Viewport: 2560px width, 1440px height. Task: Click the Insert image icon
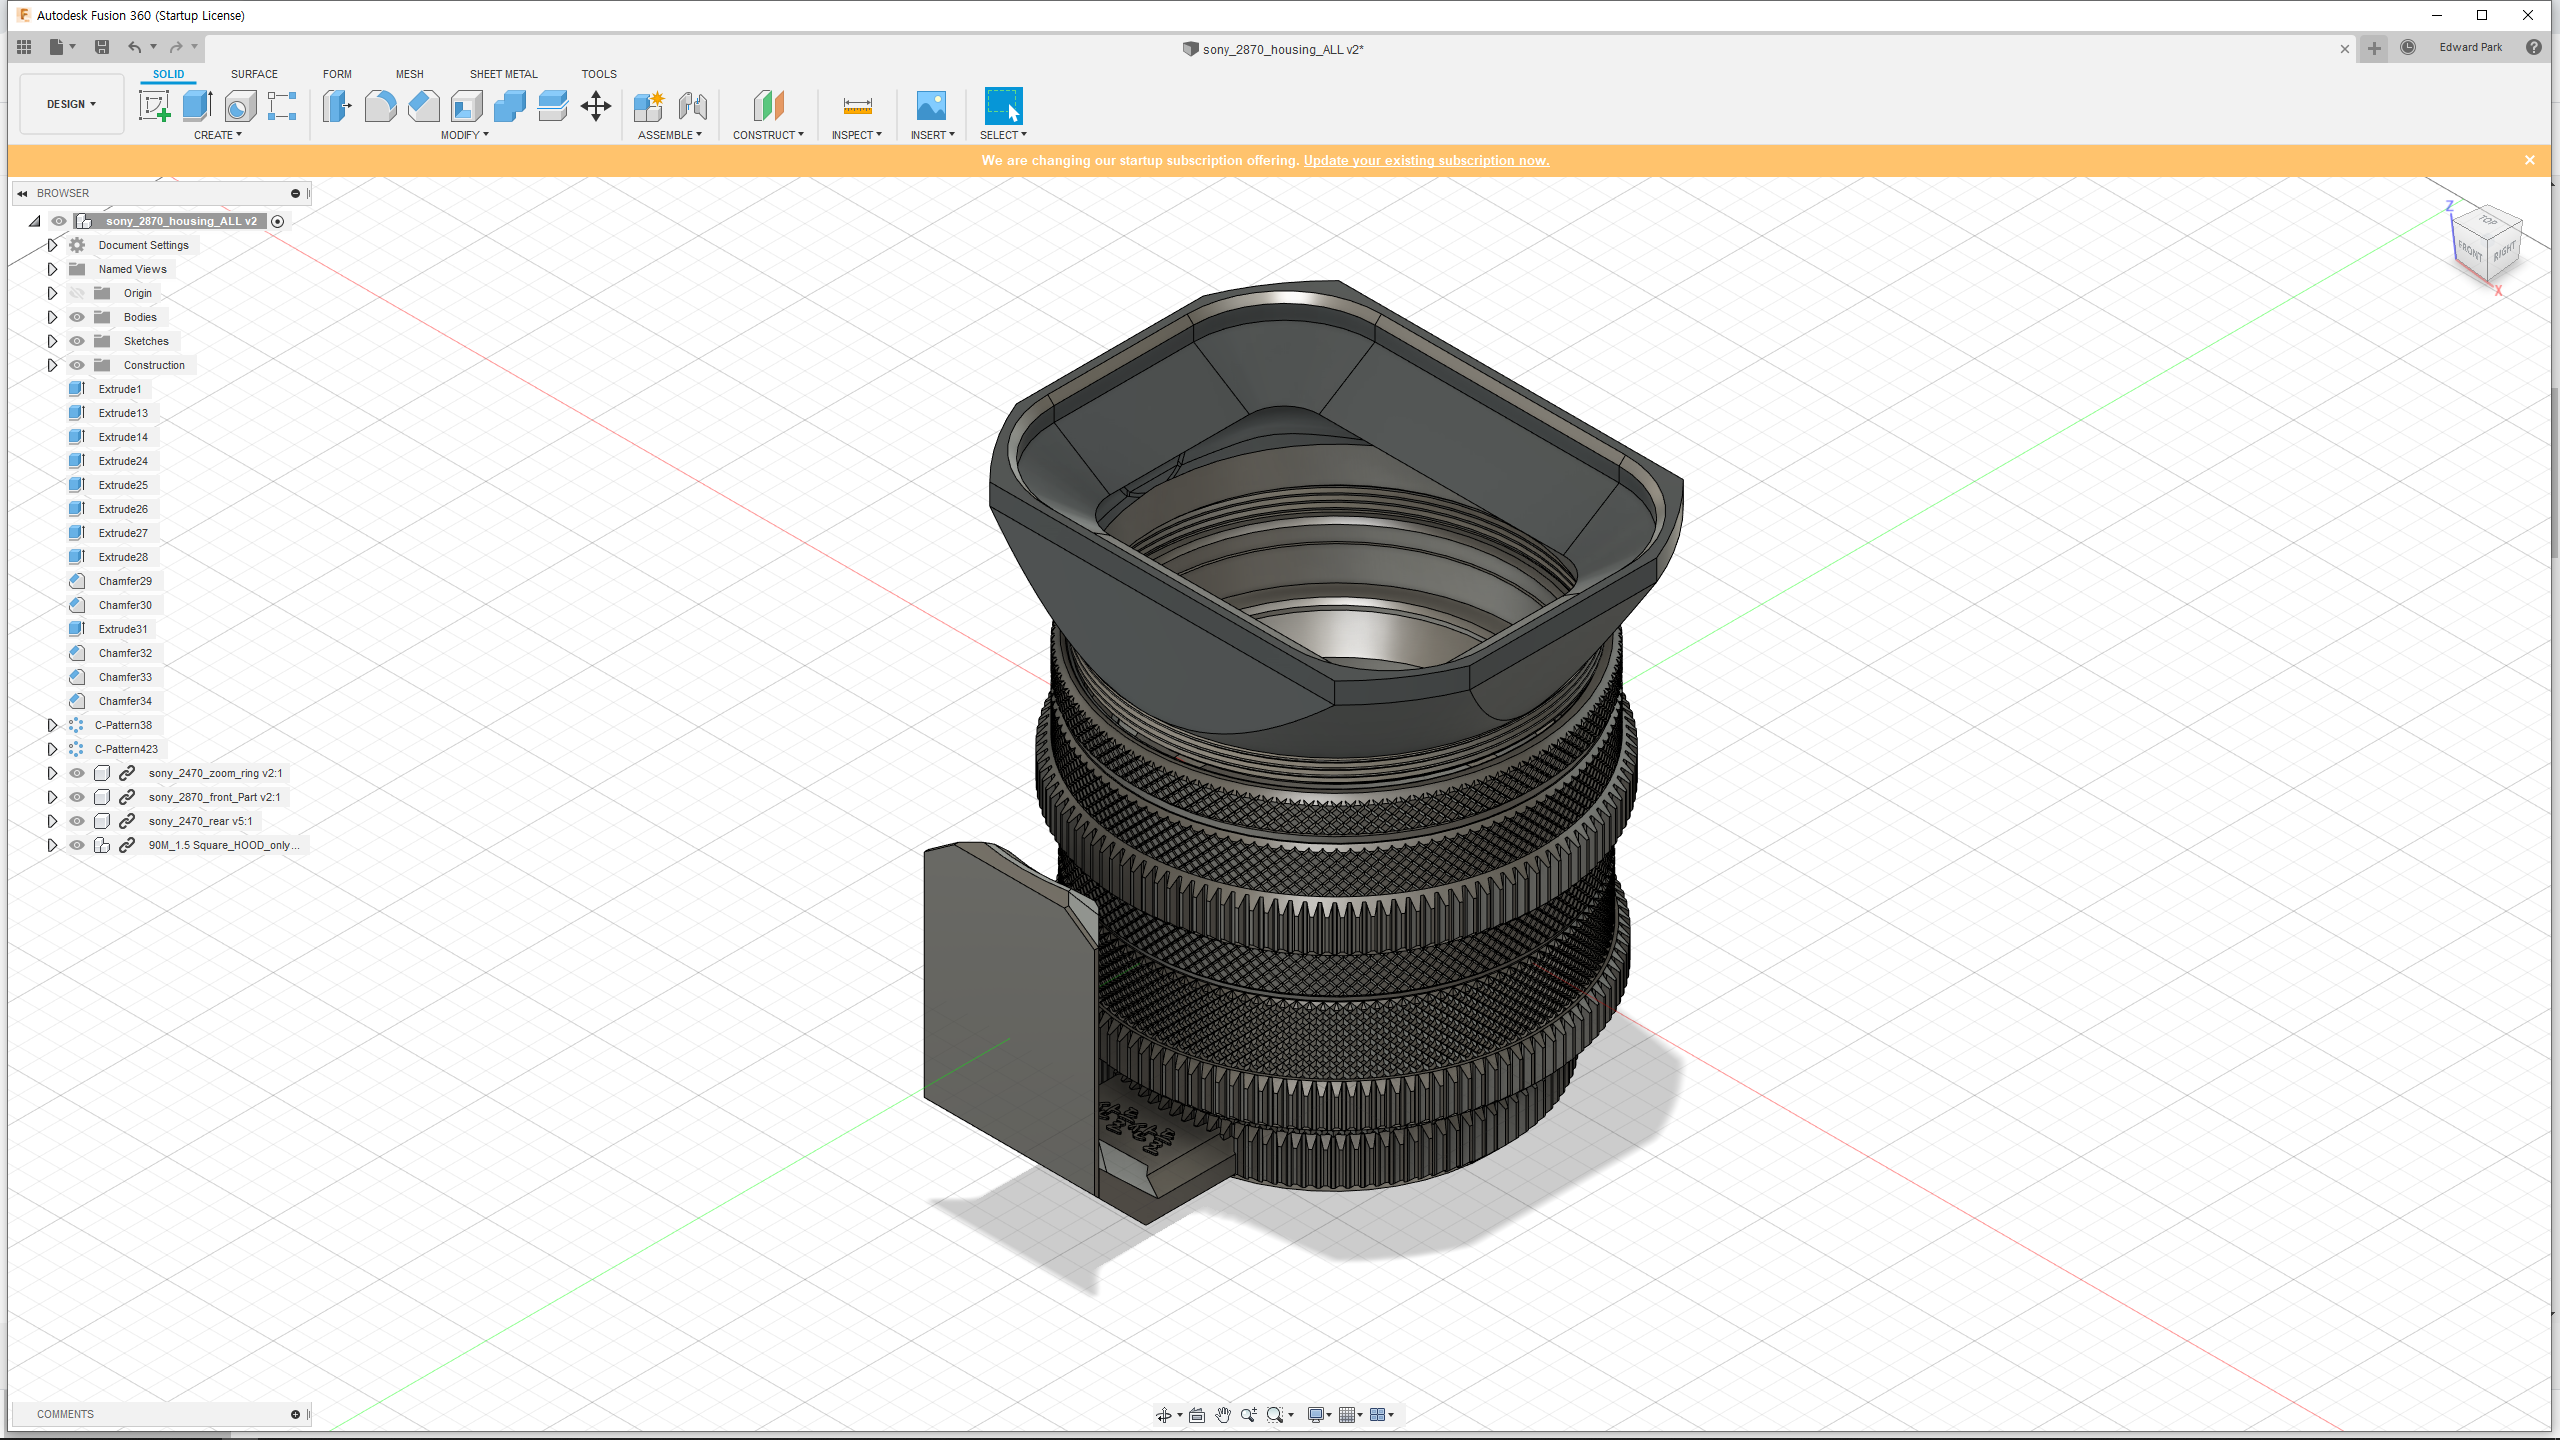(x=930, y=106)
